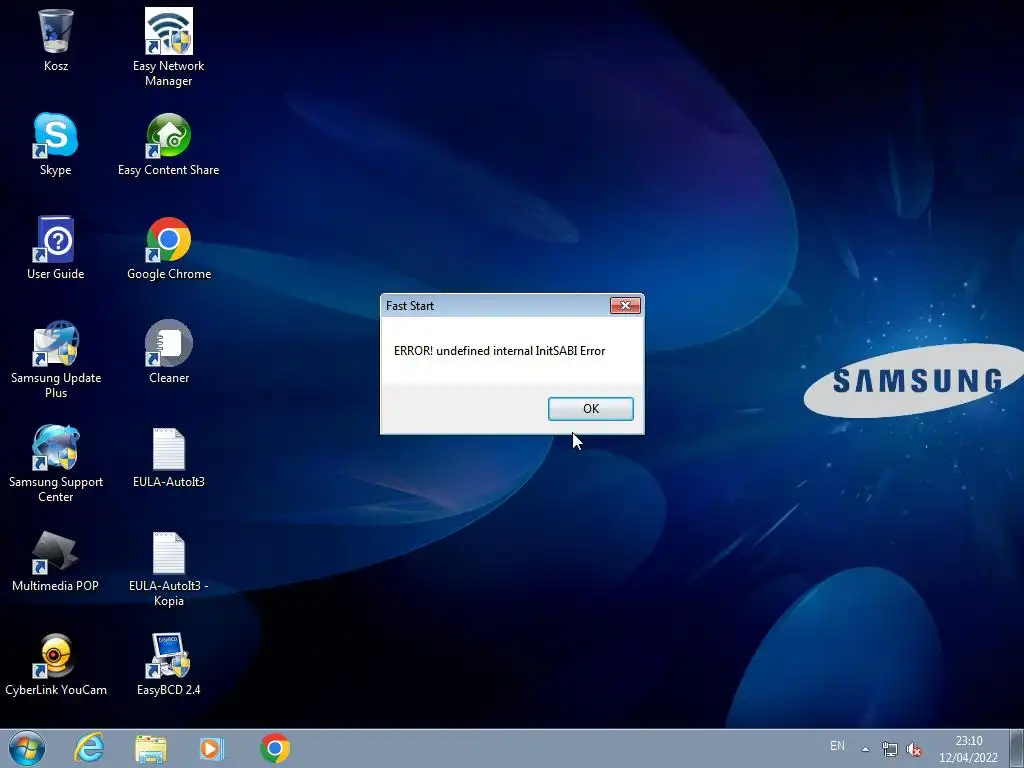This screenshot has width=1024, height=768.
Task: Show hidden tray icons arrow
Action: pos(865,749)
